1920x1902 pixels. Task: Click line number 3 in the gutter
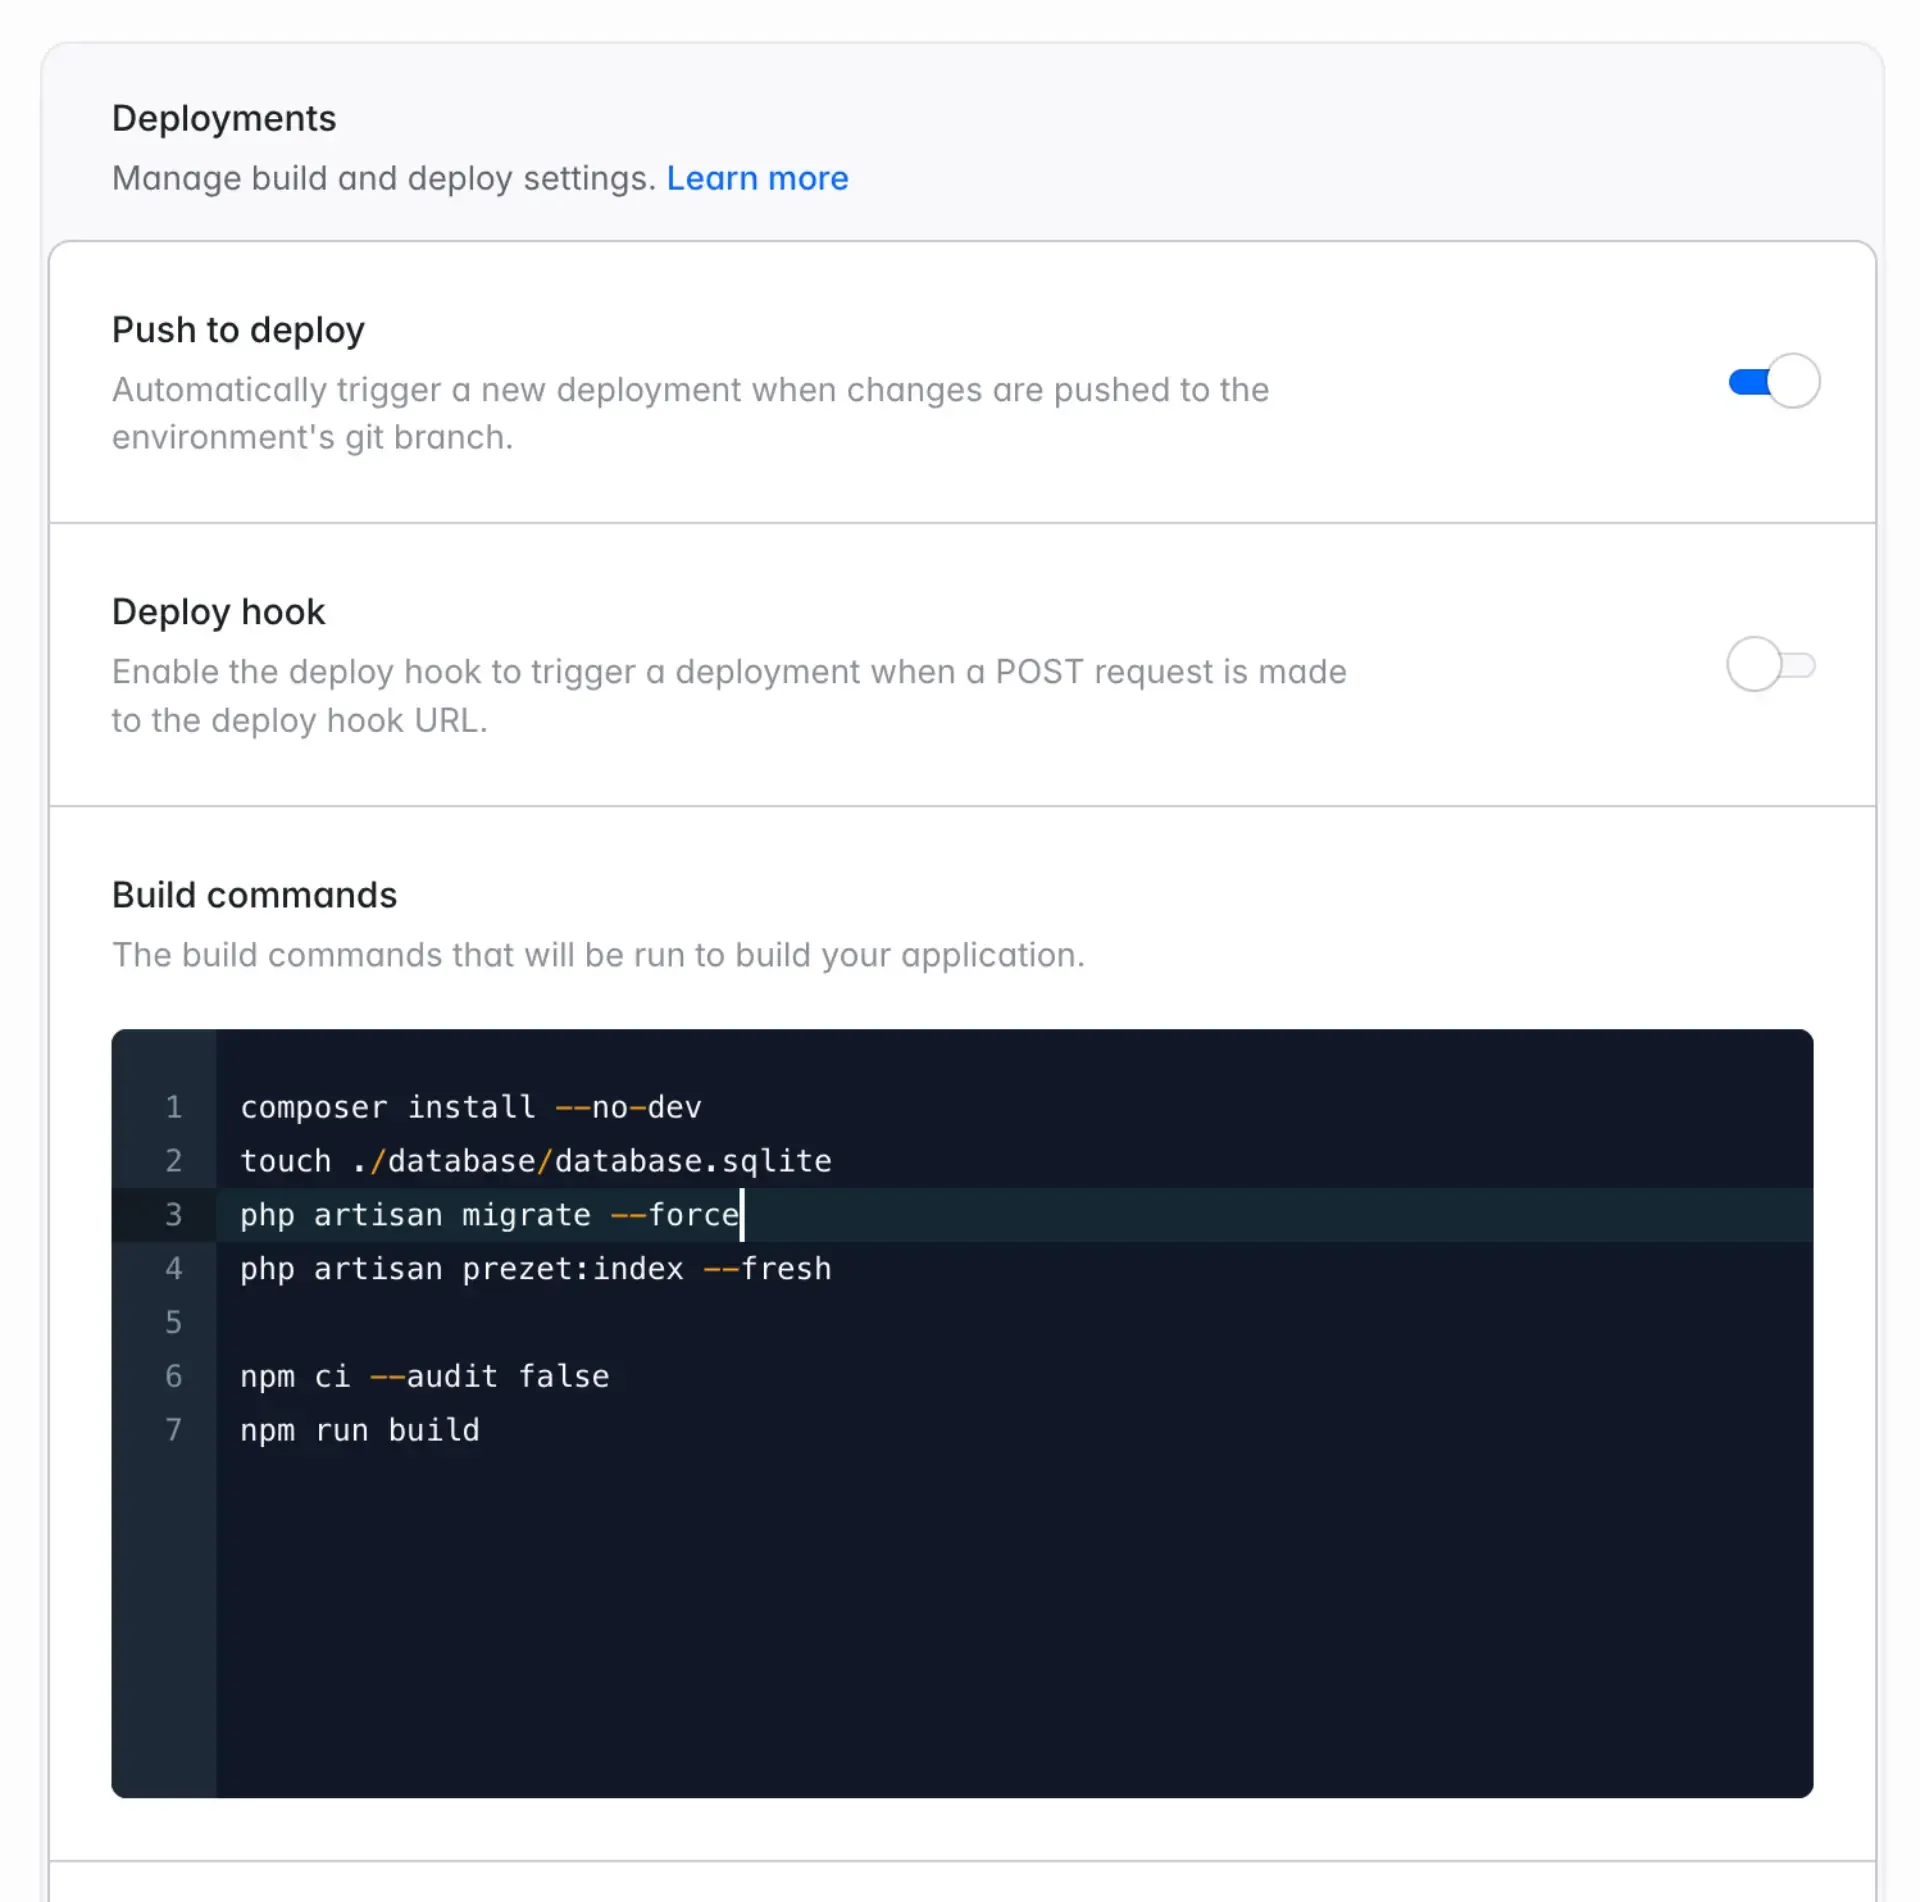point(173,1215)
